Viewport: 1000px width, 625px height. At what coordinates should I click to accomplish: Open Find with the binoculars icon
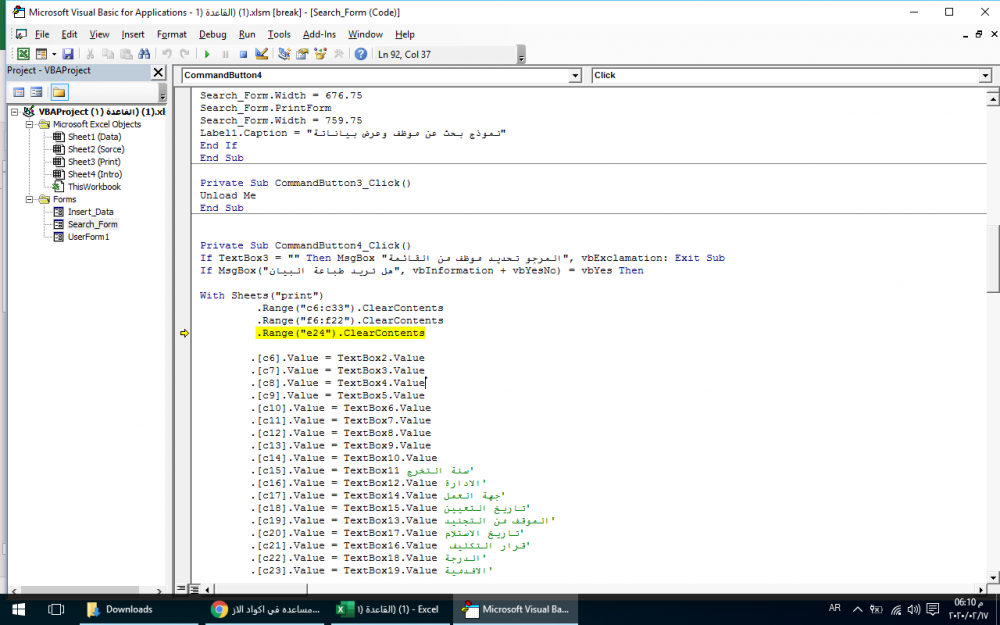click(x=144, y=54)
